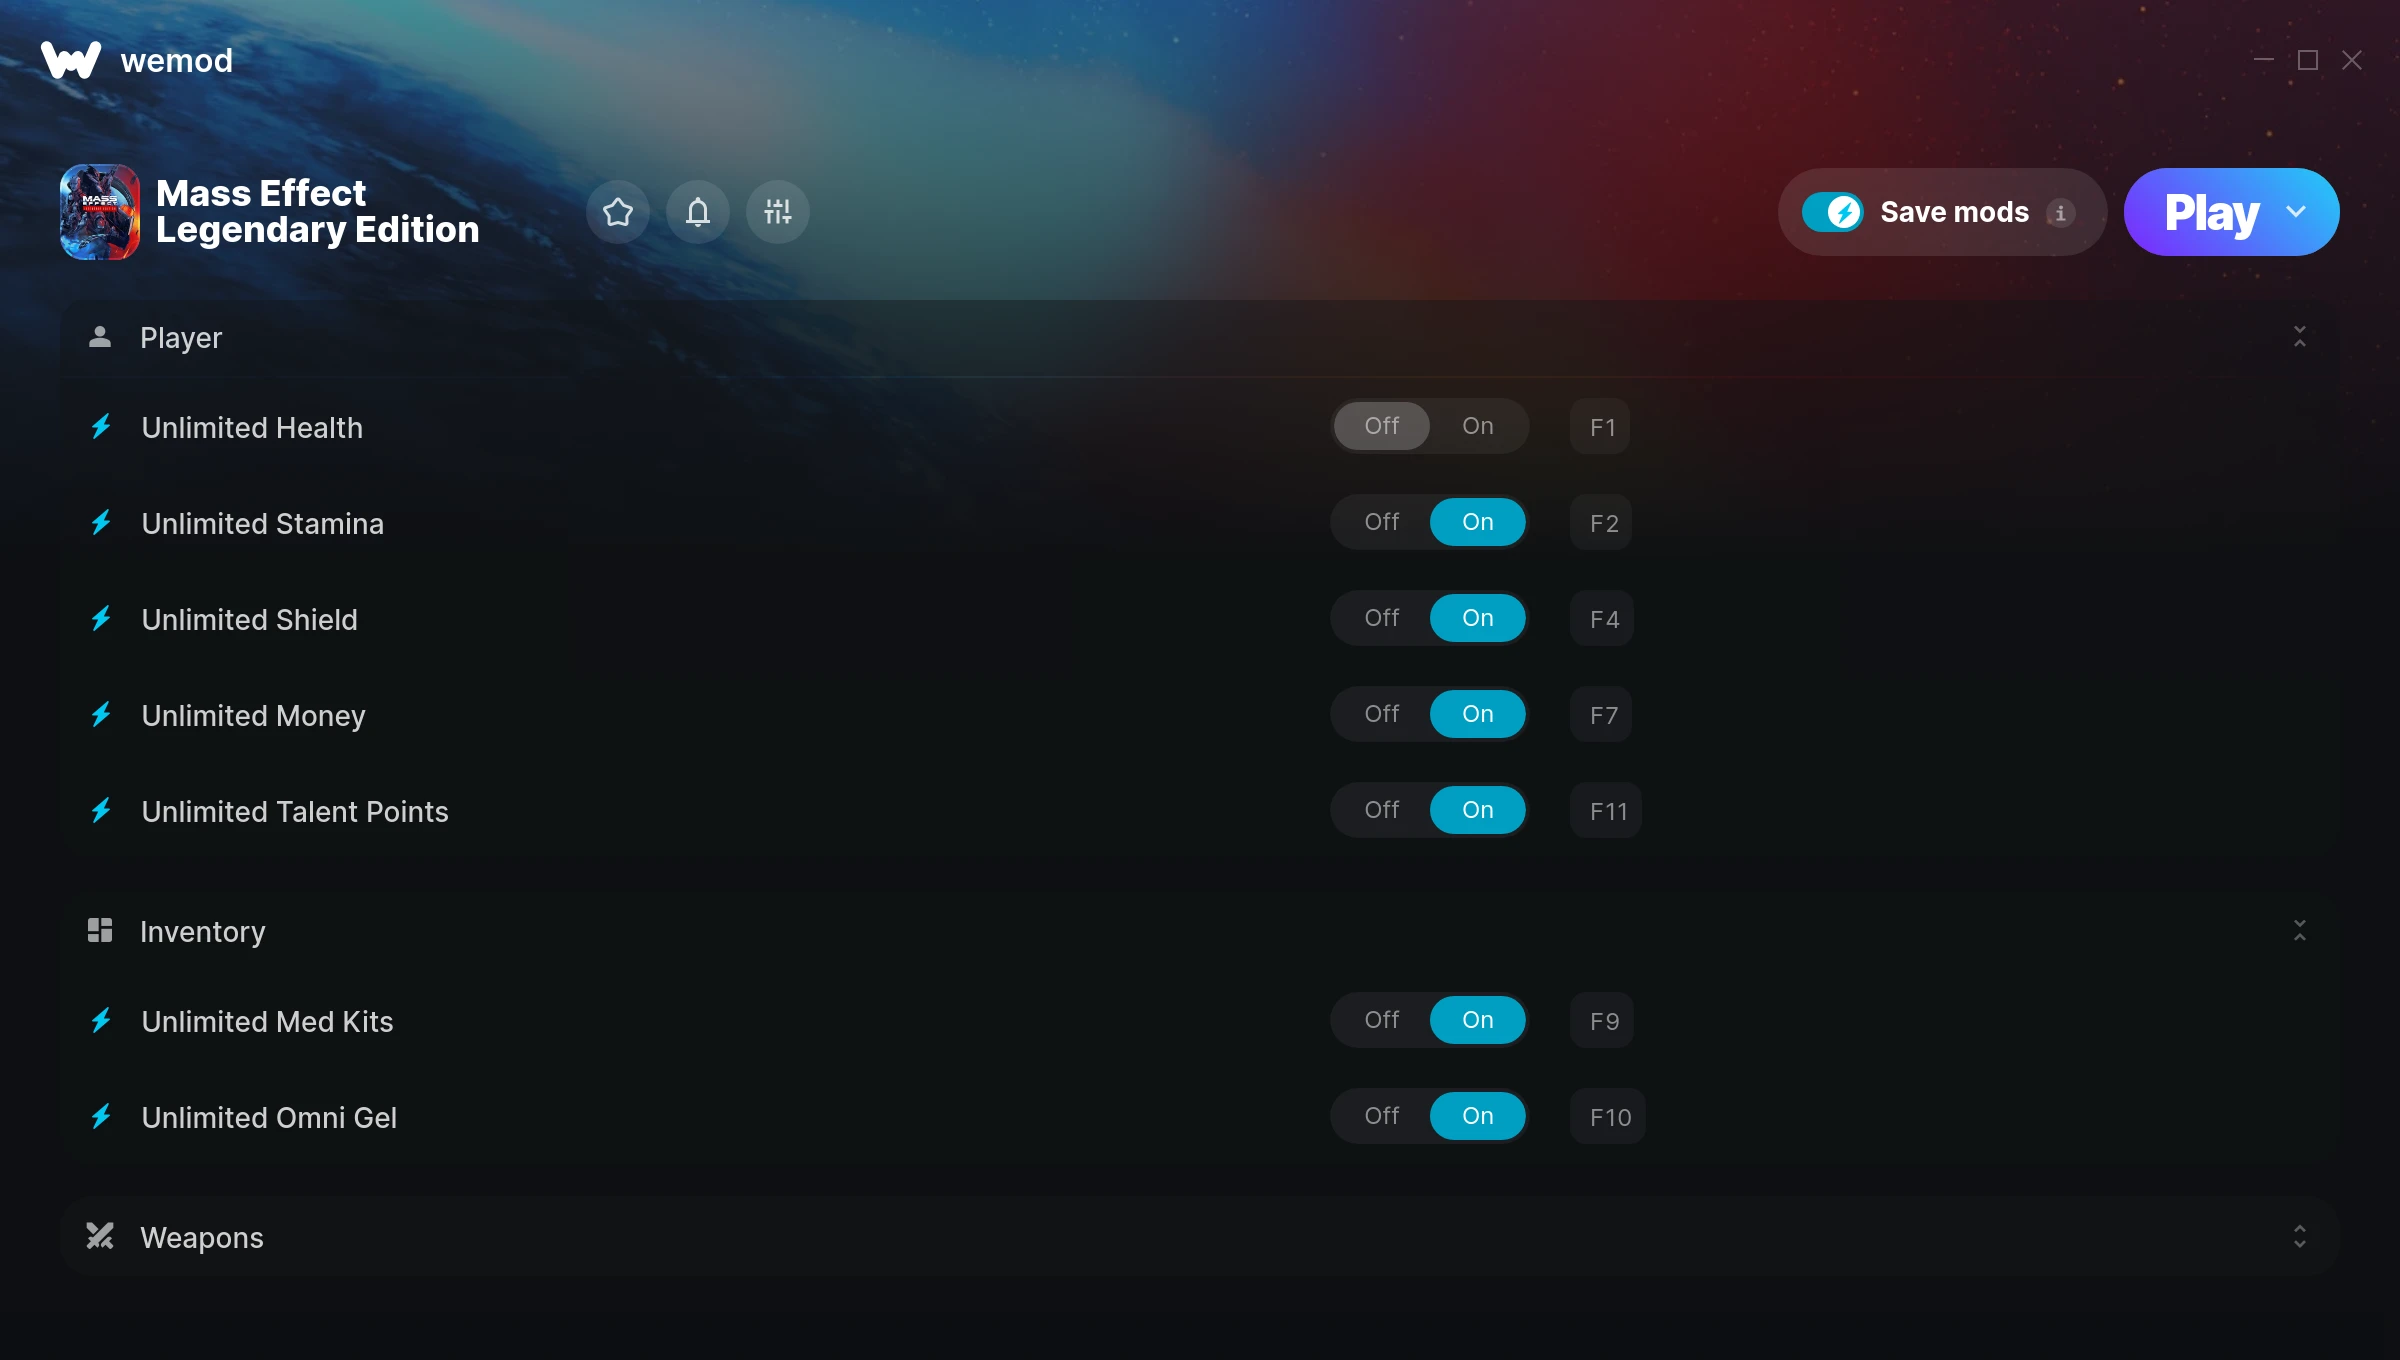The width and height of the screenshot is (2400, 1360).
Task: Collapse the Inventory section
Action: (x=2300, y=931)
